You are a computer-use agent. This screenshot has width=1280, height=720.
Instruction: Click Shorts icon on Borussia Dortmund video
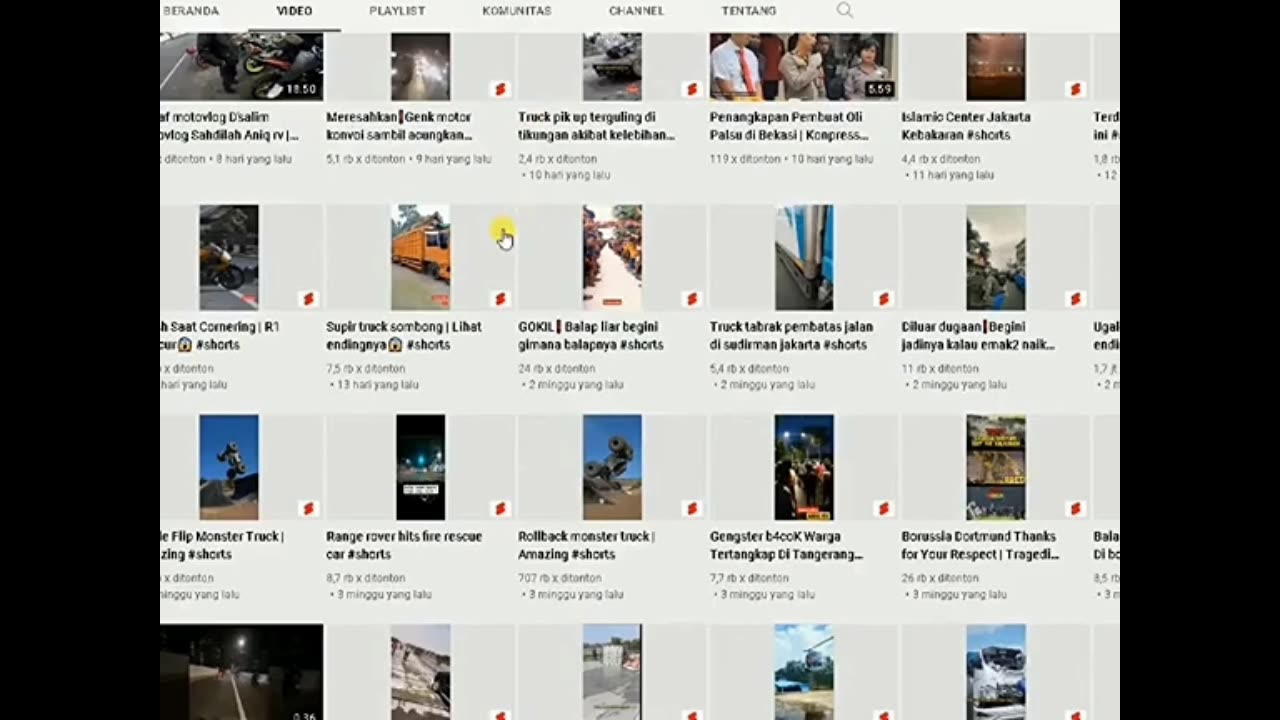click(1075, 509)
